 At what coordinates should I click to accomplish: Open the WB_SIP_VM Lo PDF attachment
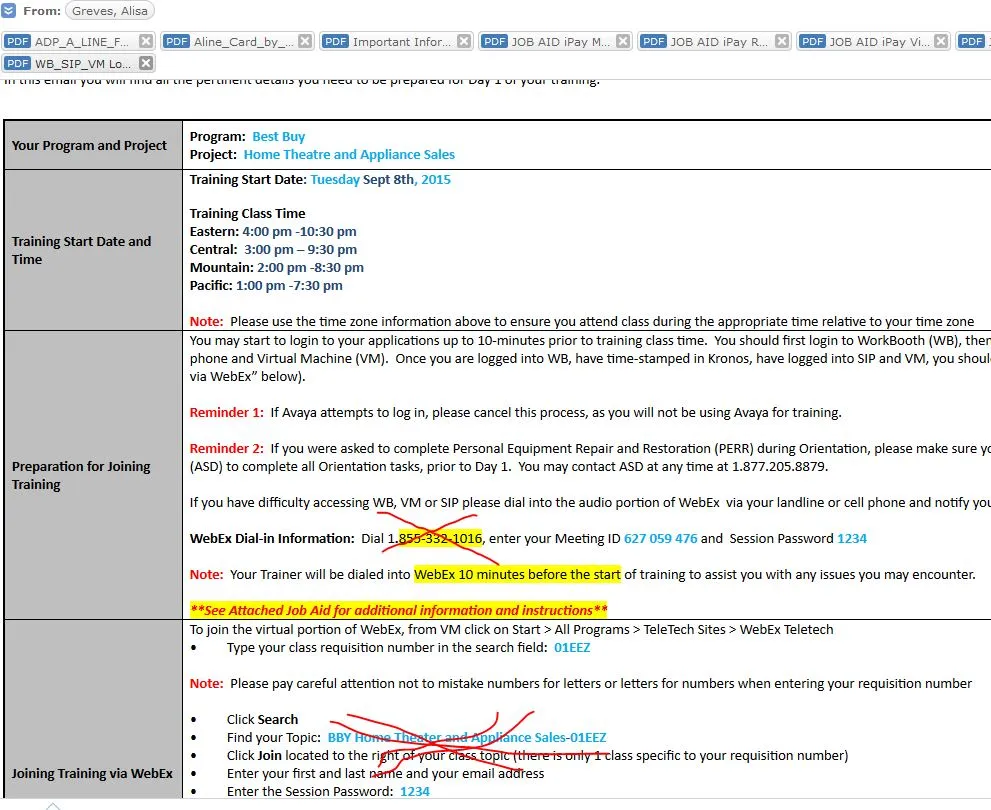click(80, 64)
